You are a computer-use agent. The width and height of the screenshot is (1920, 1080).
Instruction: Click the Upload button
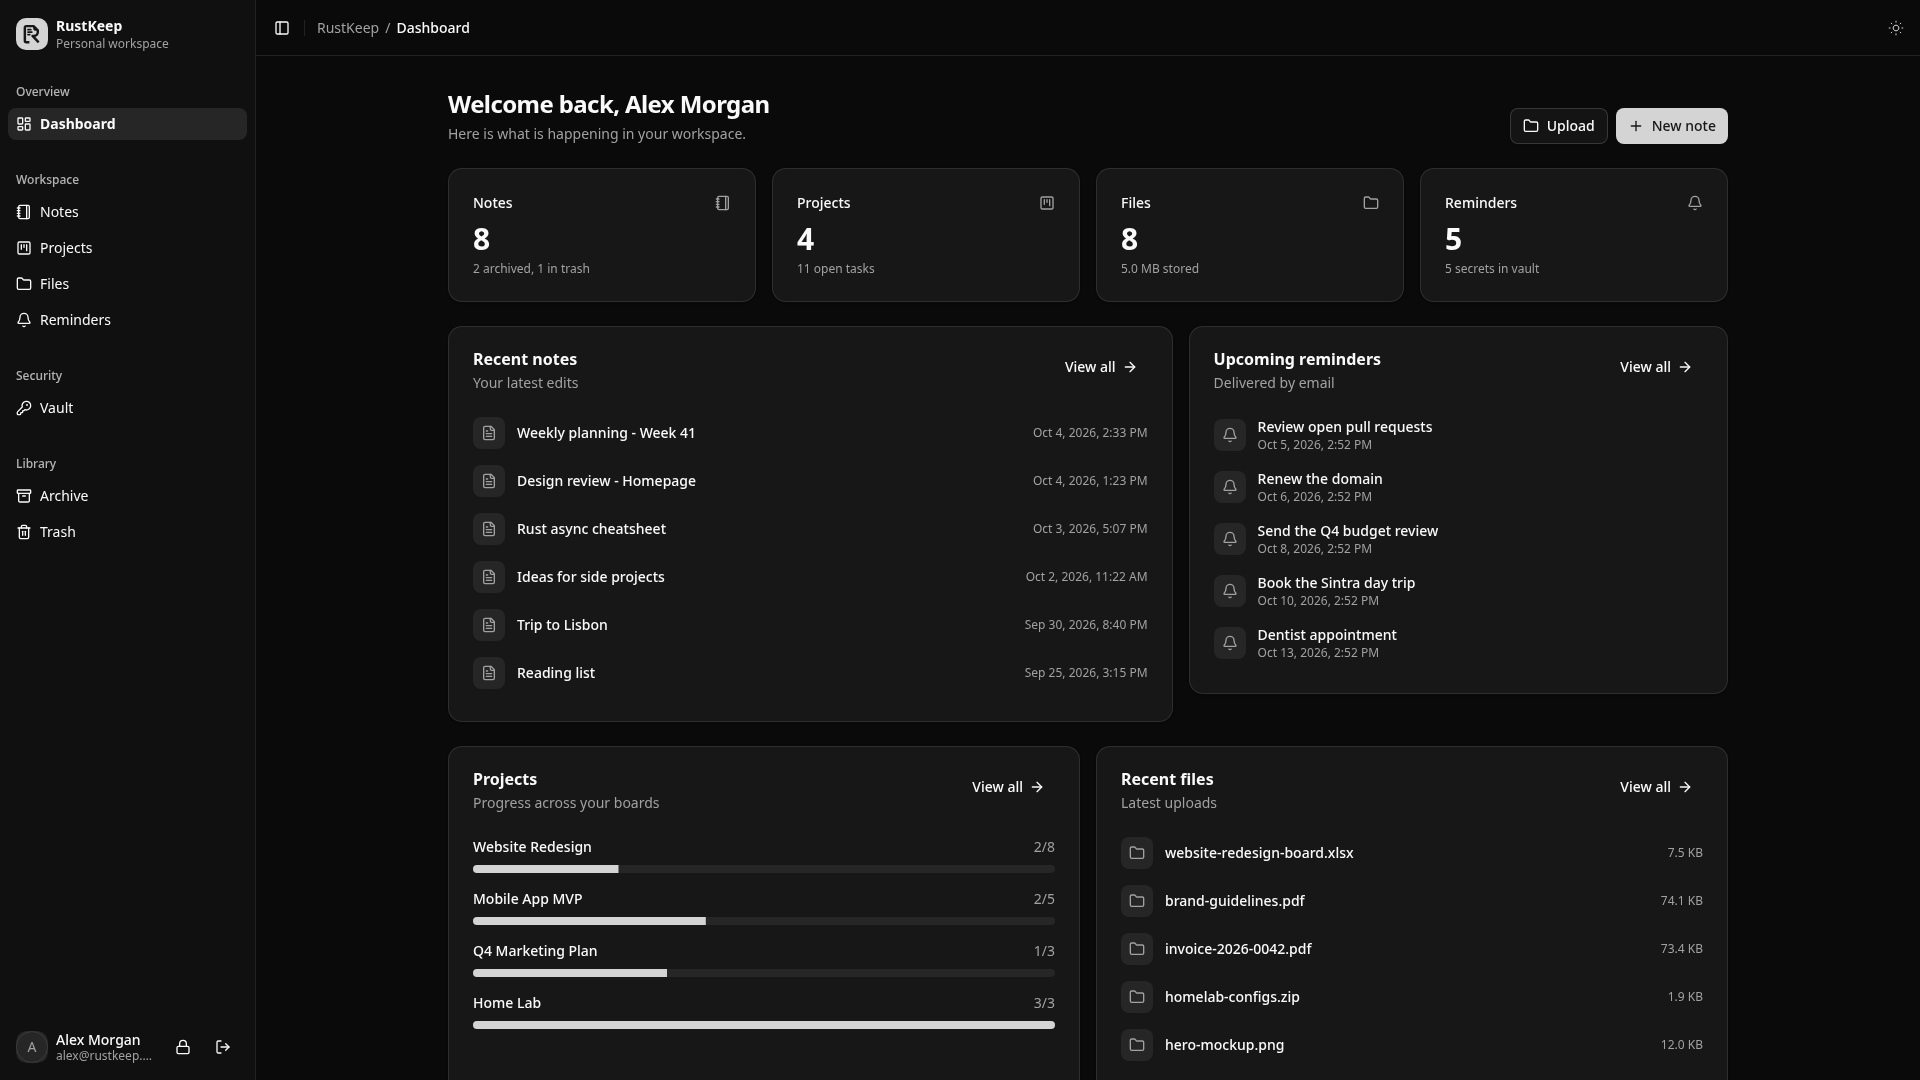[1558, 126]
